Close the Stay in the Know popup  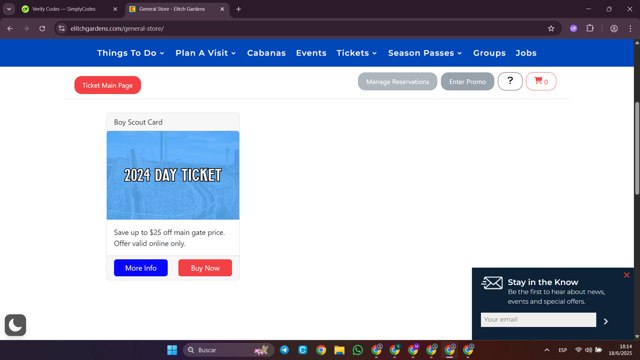coord(627,275)
